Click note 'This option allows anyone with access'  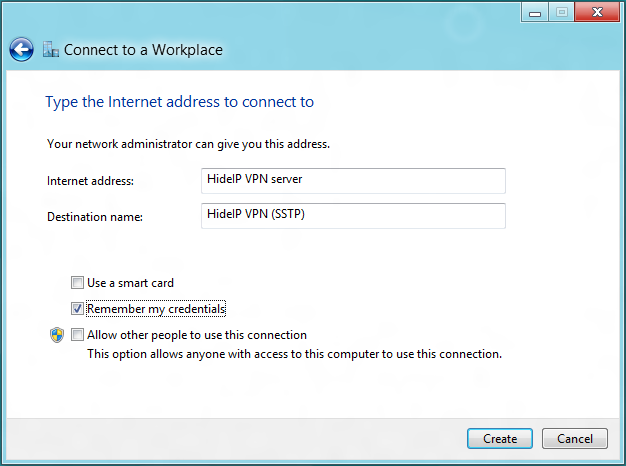[x=294, y=354]
